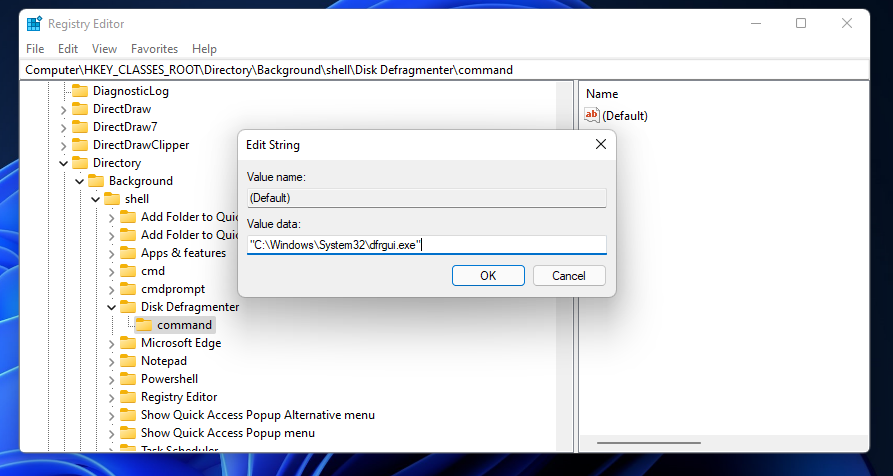Click the DiagnosticLog folder icon
The width and height of the screenshot is (893, 476).
click(80, 91)
